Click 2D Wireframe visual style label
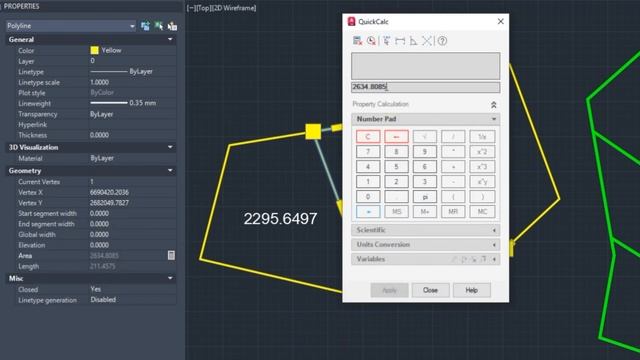640x360 pixels. (x=235, y=8)
